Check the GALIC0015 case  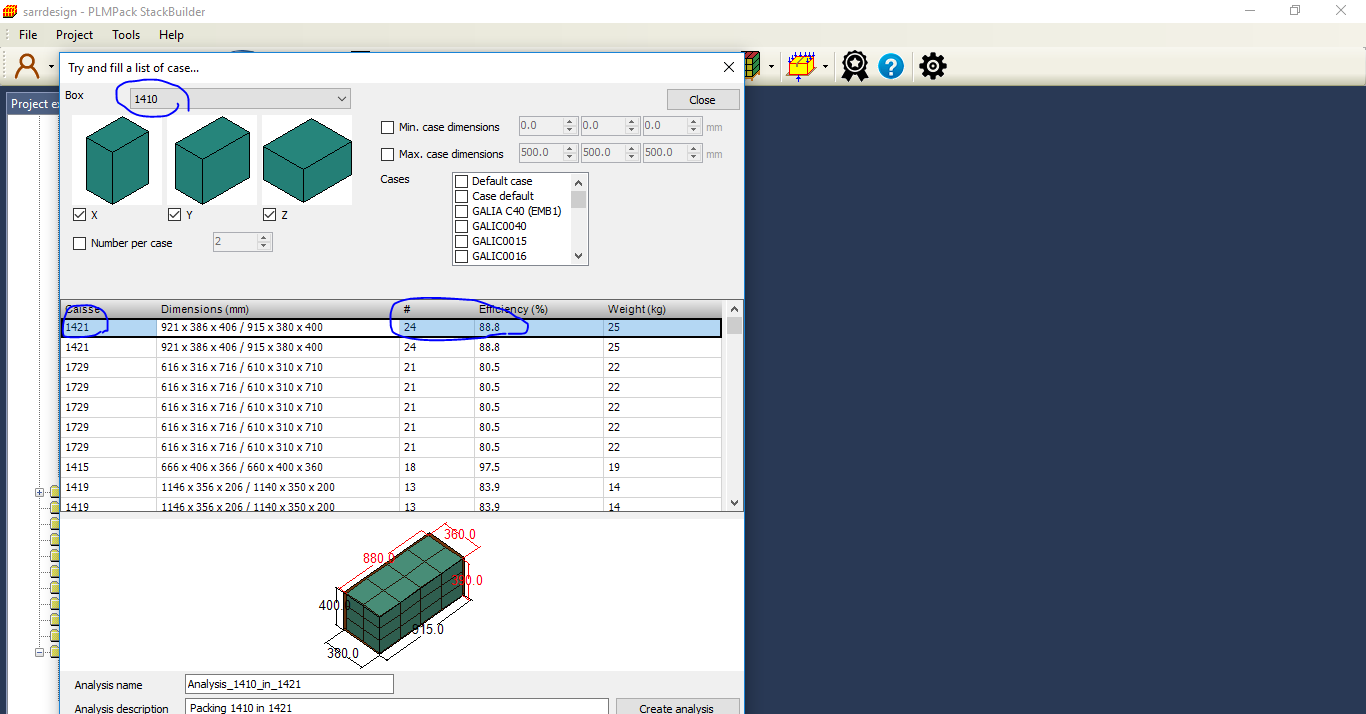click(462, 241)
